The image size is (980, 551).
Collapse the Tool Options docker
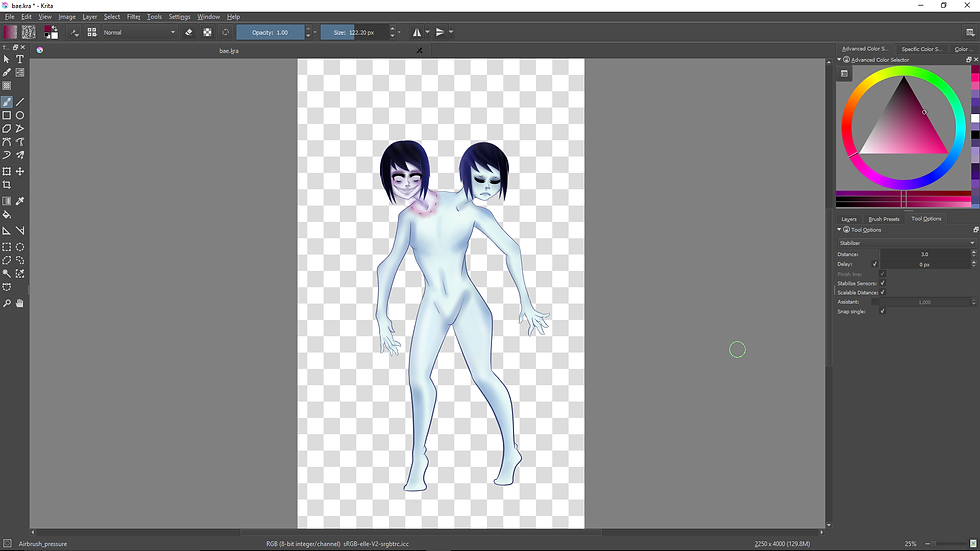[839, 230]
